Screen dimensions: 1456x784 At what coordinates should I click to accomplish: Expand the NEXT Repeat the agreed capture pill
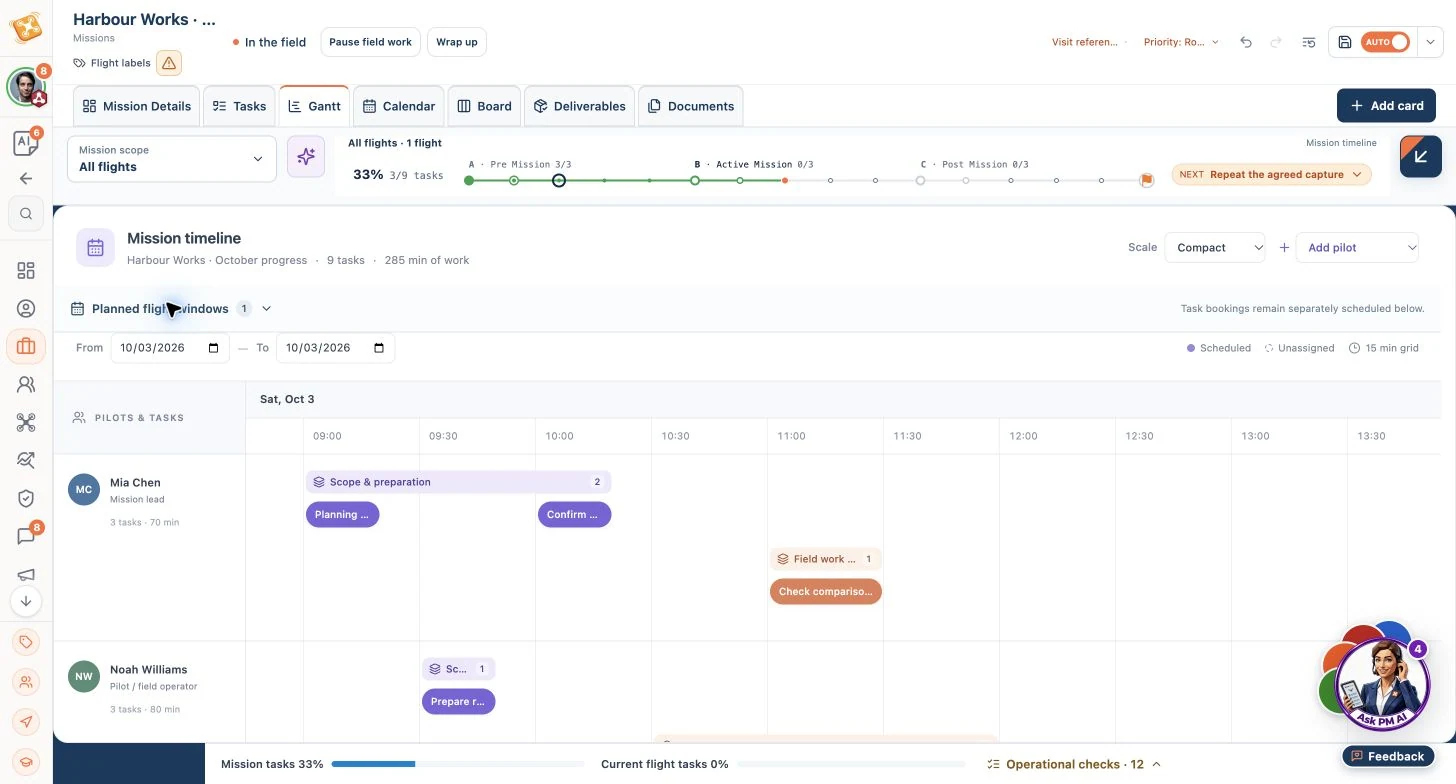pyautogui.click(x=1271, y=174)
